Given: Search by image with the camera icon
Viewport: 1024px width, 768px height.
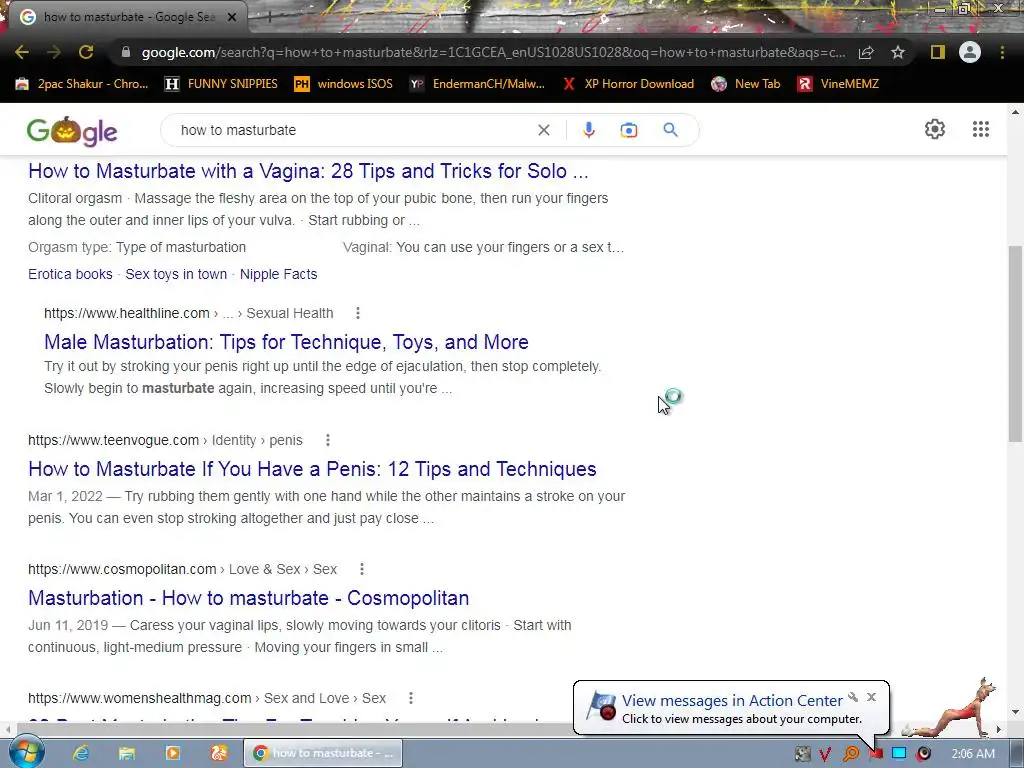Looking at the screenshot, I should [x=629, y=130].
